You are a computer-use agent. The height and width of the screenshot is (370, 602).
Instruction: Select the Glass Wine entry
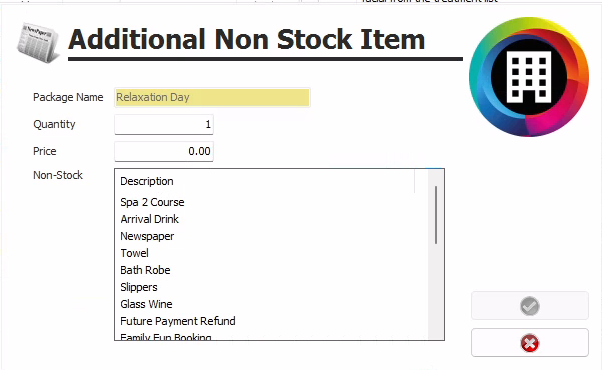[146, 304]
